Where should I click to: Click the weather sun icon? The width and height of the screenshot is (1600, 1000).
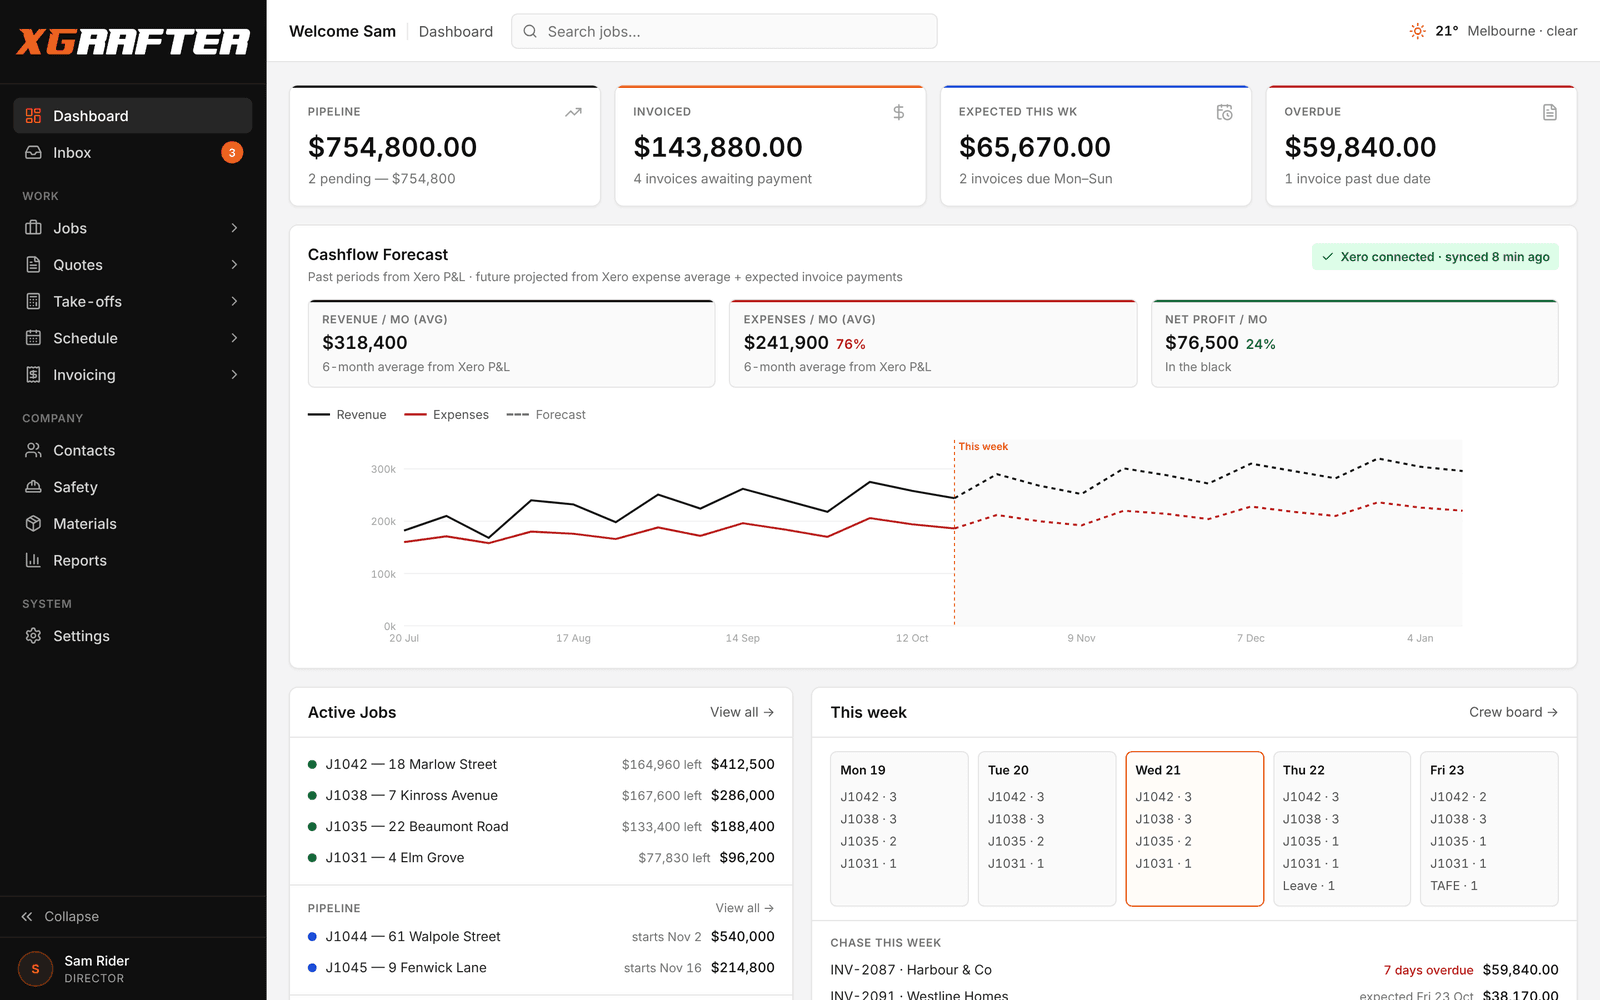click(x=1417, y=31)
